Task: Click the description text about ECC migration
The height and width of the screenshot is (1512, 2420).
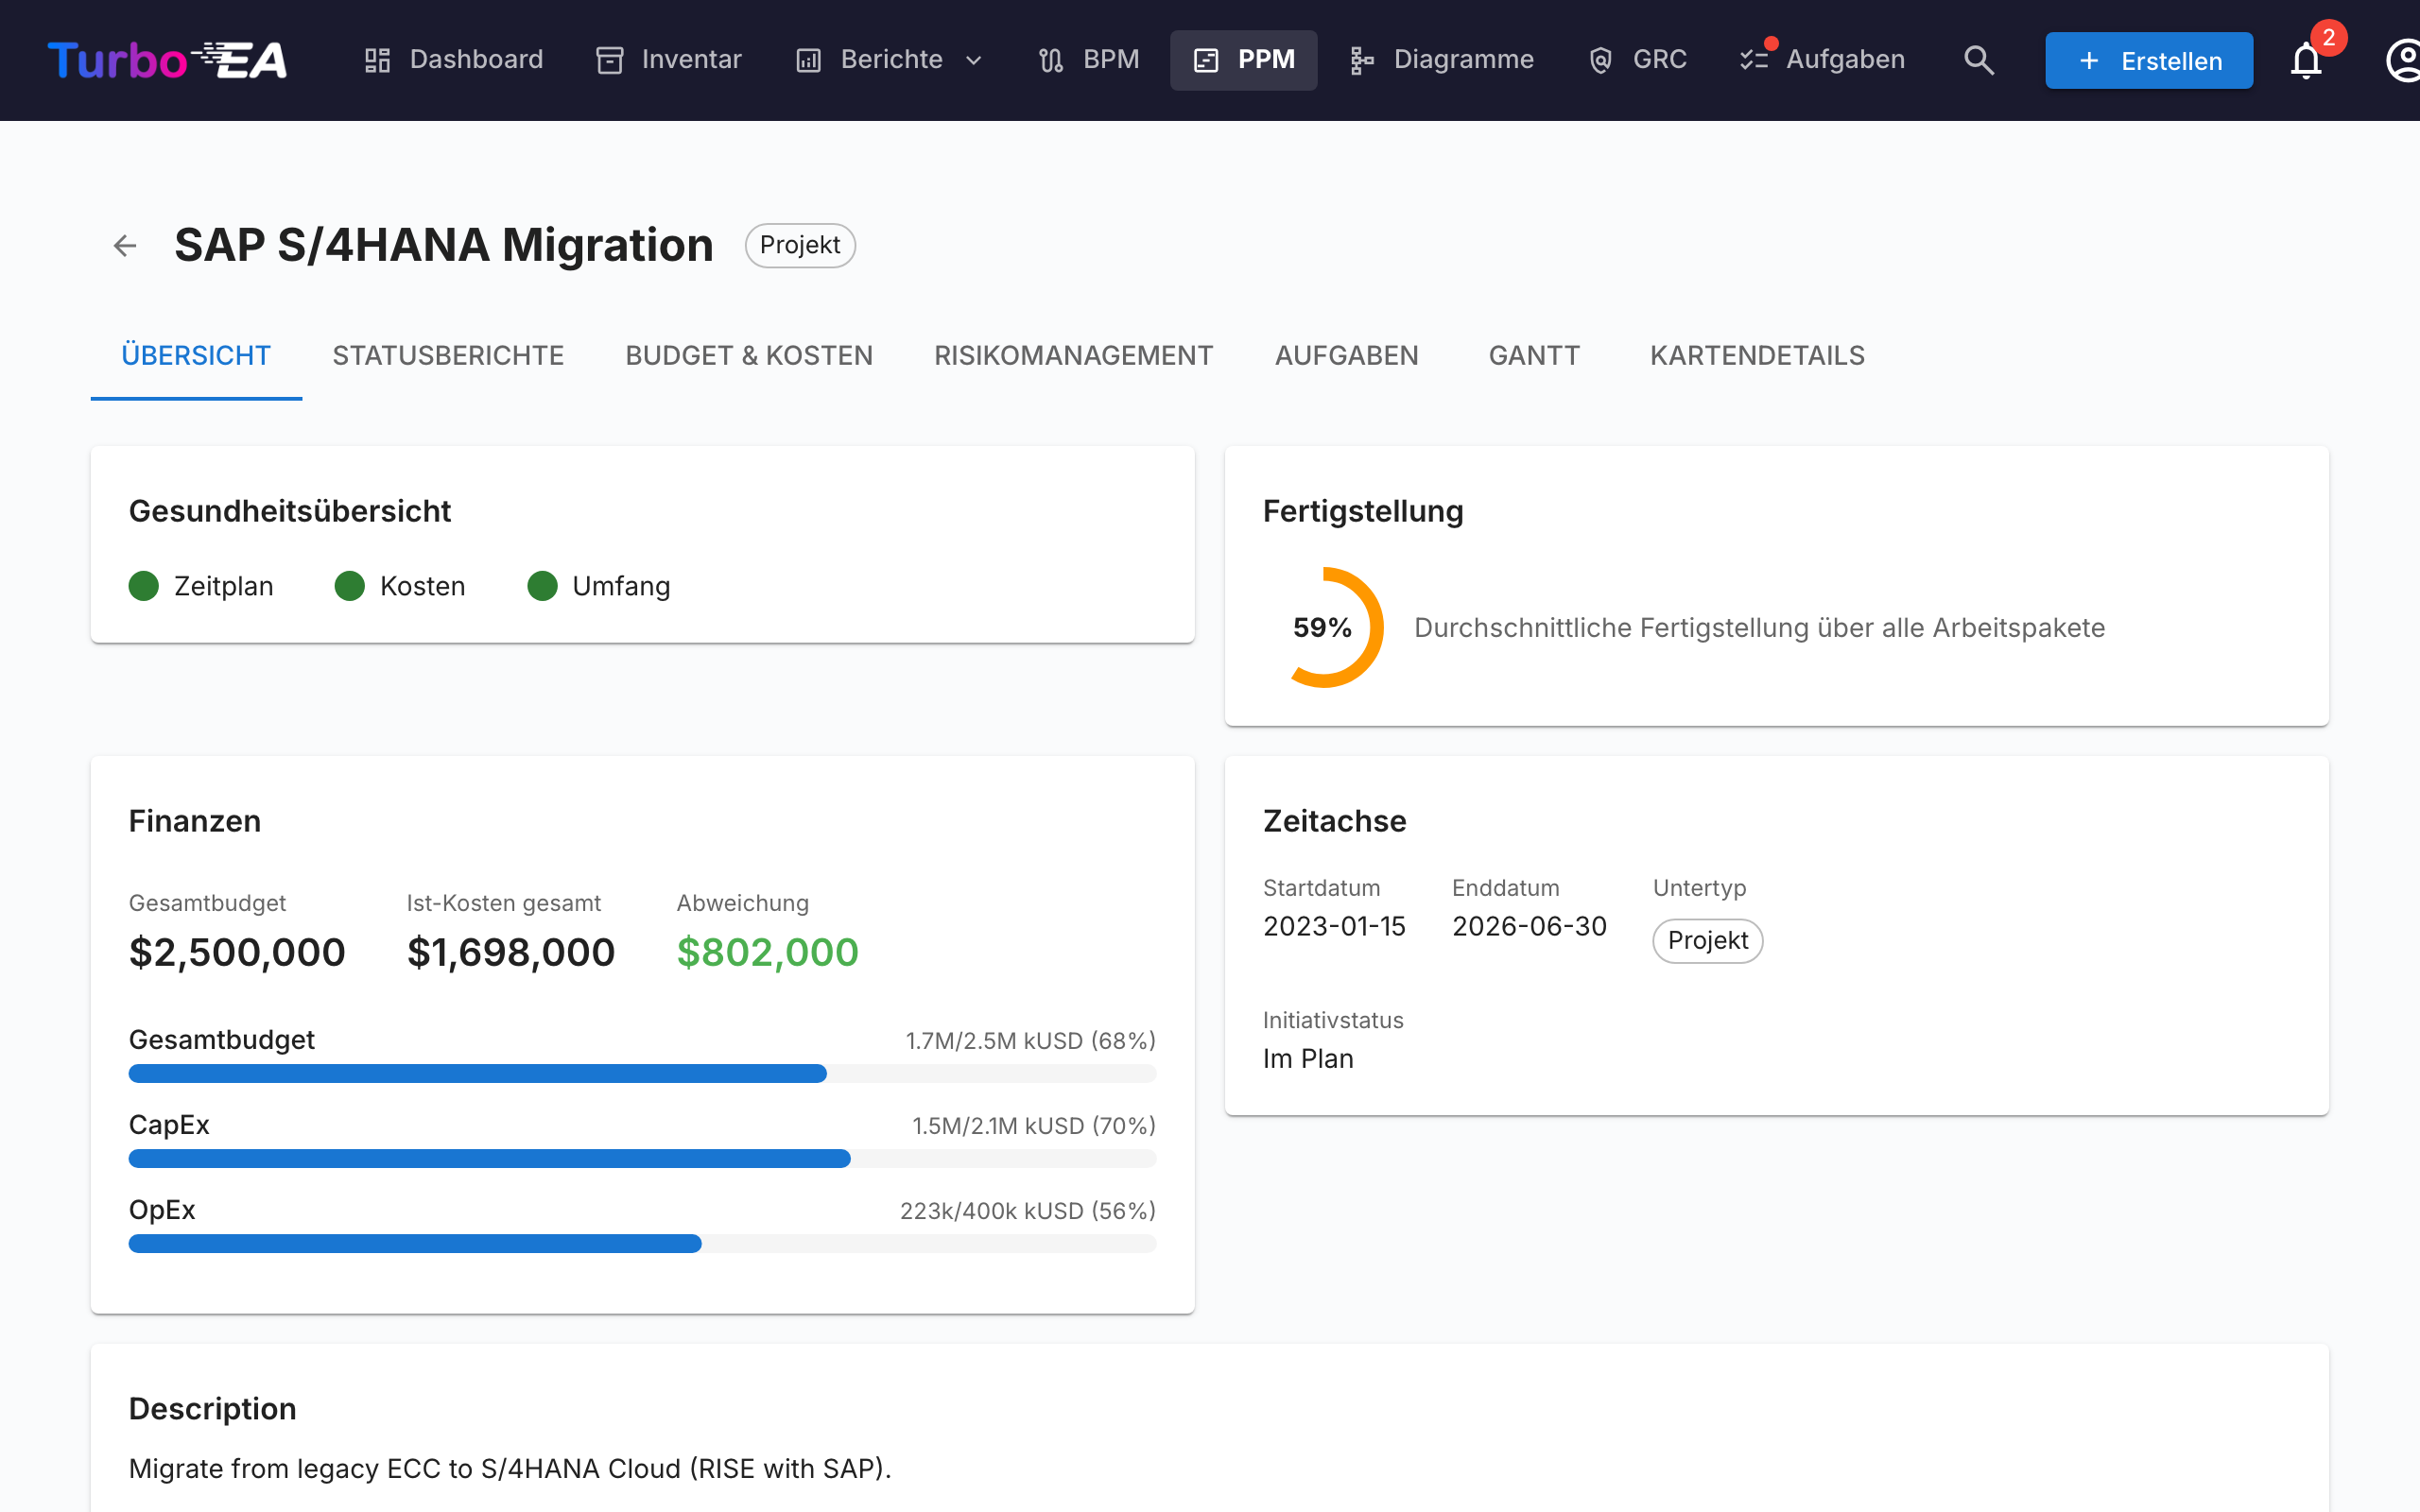Action: 510,1468
